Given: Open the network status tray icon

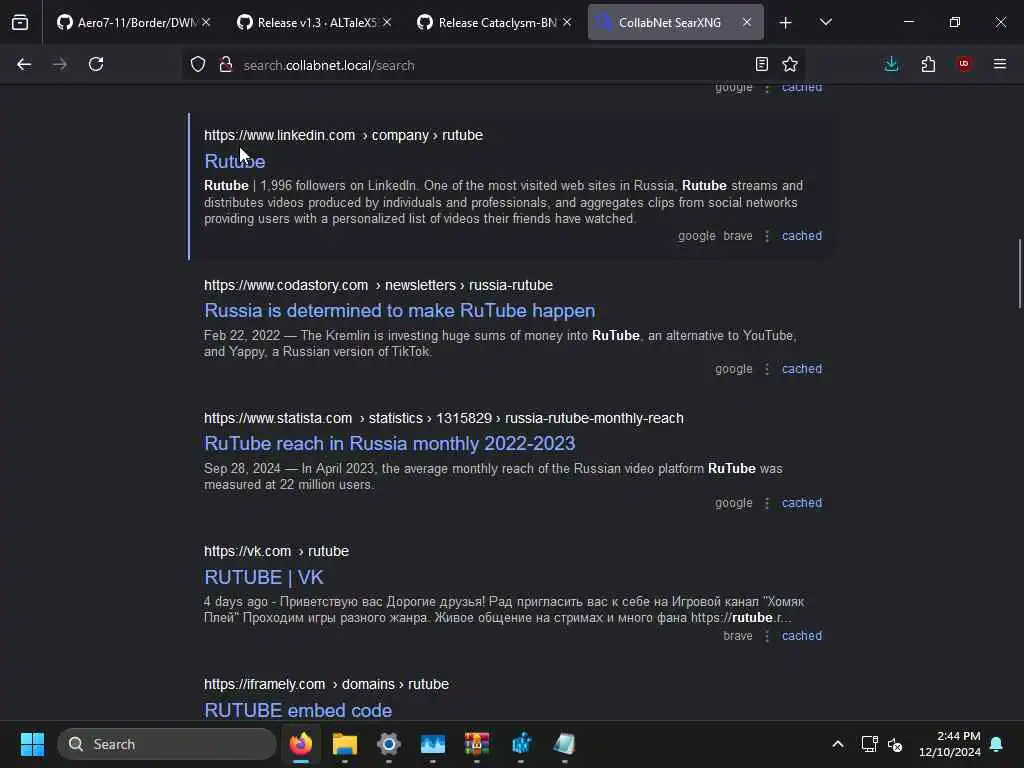Looking at the screenshot, I should 869,744.
